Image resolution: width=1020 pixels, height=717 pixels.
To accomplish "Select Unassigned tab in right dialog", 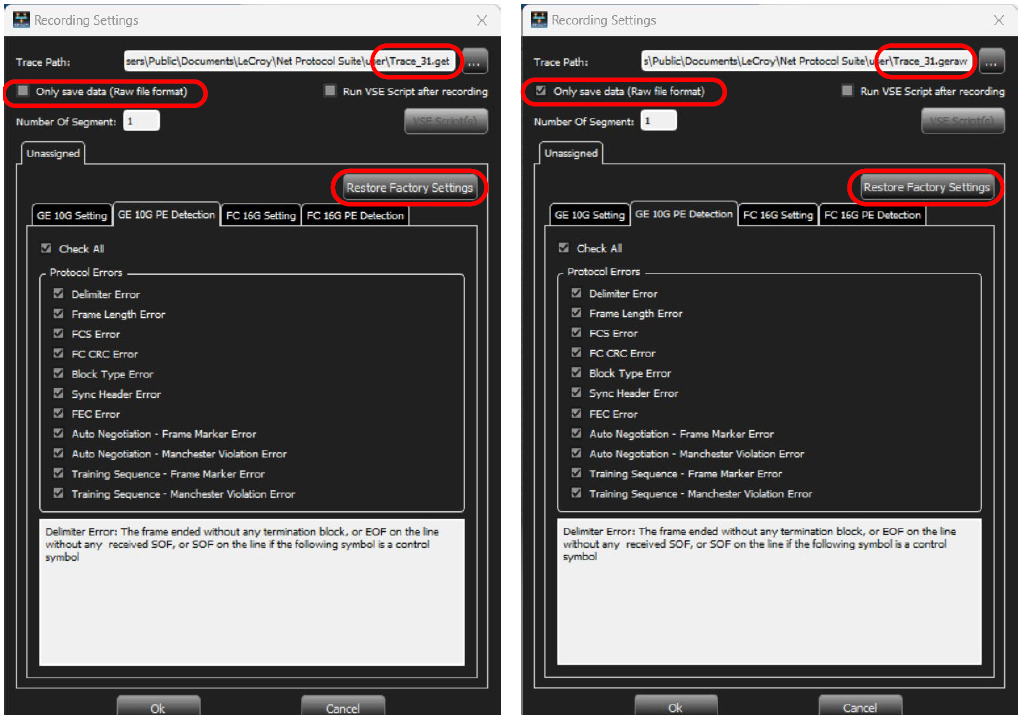I will 570,154.
